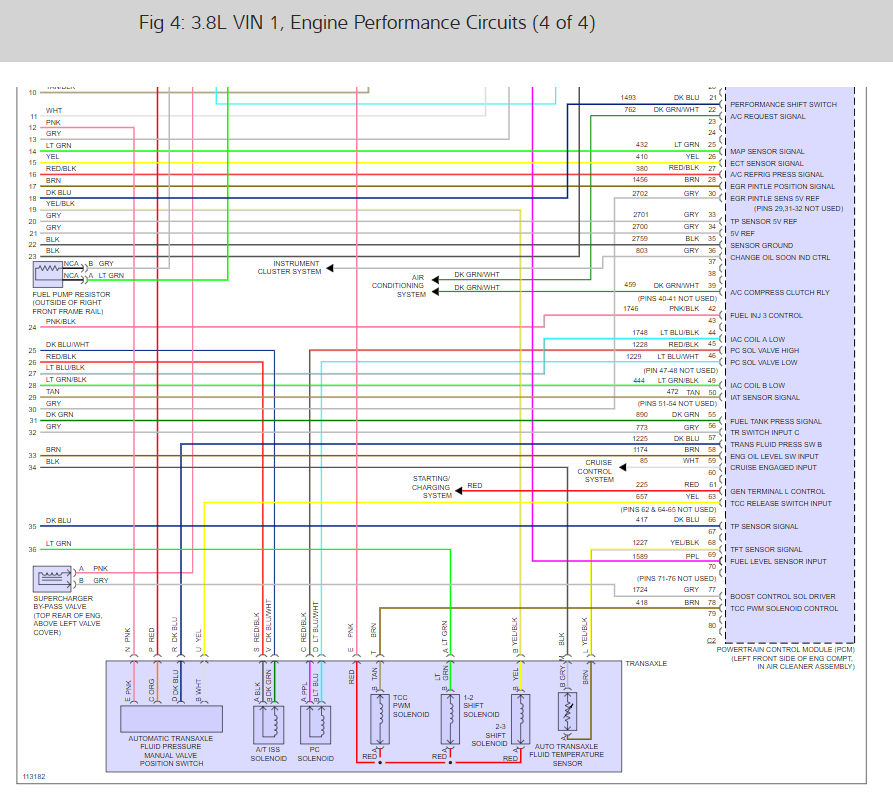Click 'A/C COMPRESS CLUTCH RLY' label
Image resolution: width=893 pixels, height=796 pixels.
click(x=780, y=293)
